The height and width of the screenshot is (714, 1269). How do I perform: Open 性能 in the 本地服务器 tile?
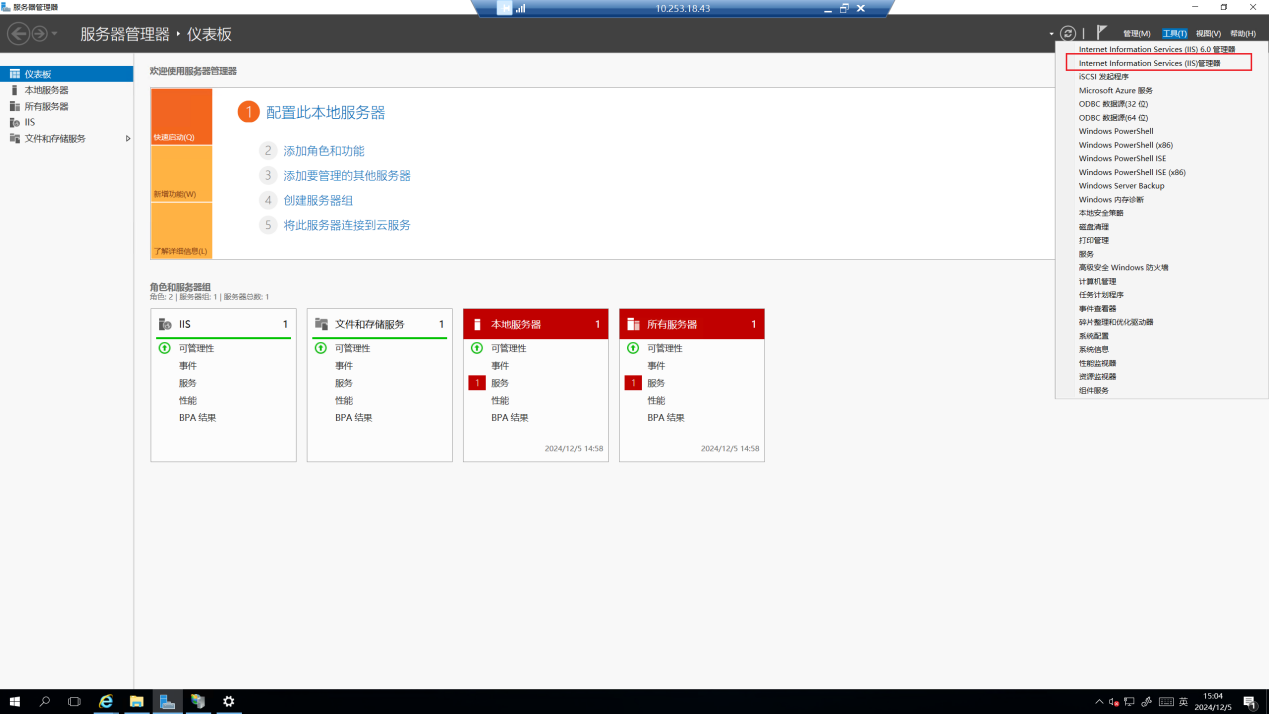(500, 401)
